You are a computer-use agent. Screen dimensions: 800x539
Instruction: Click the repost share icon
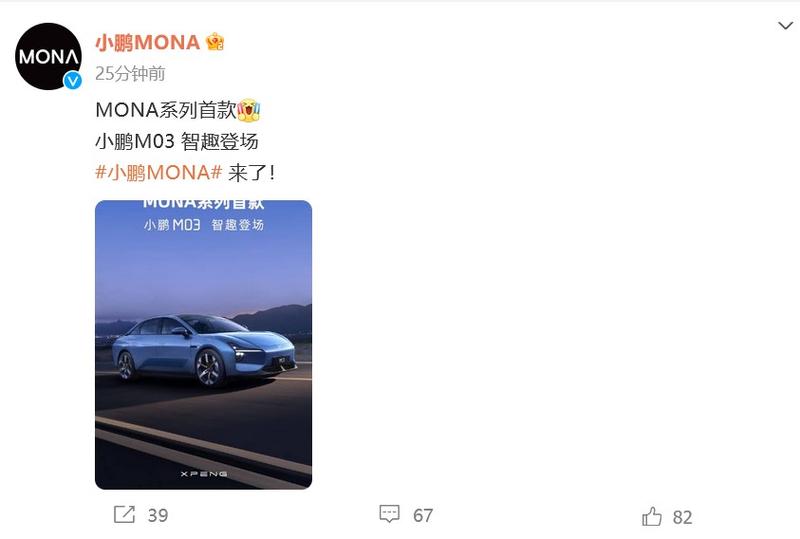[x=124, y=514]
